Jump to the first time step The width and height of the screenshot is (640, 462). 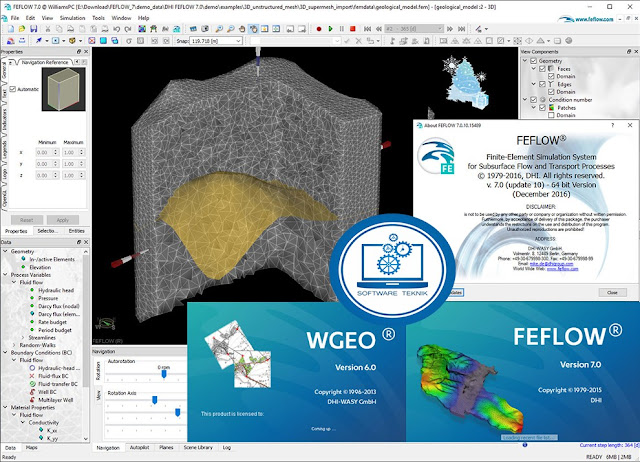click(x=367, y=29)
